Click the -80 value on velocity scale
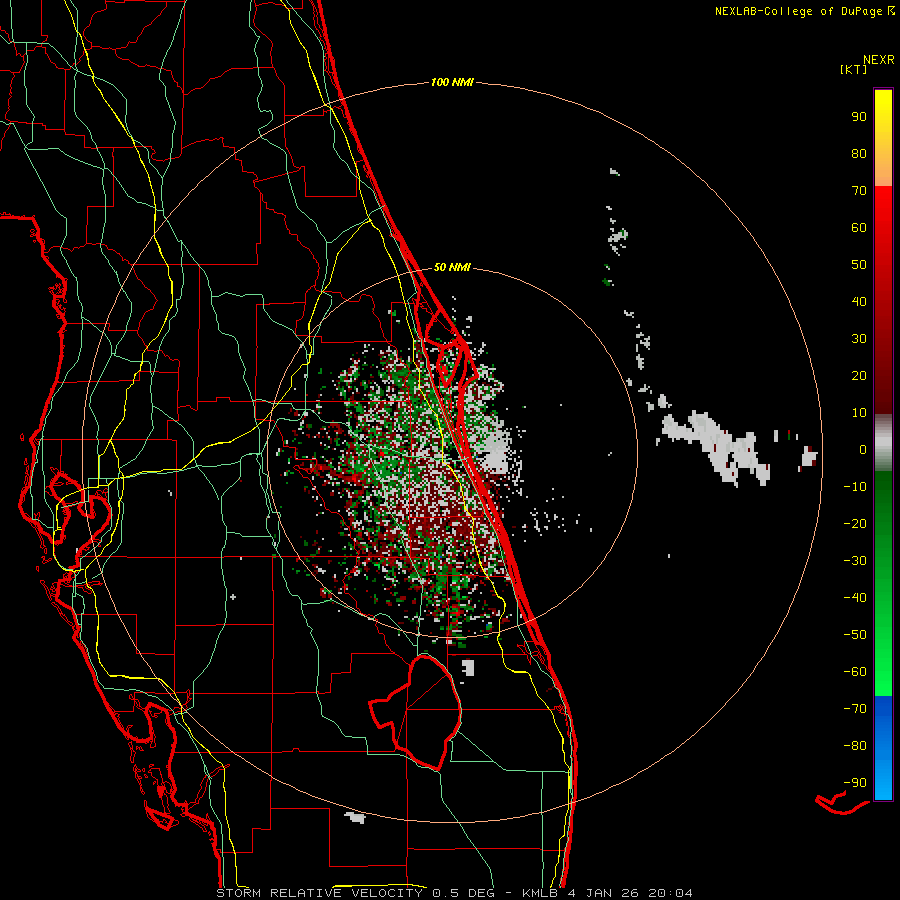The image size is (900, 900). [x=855, y=746]
